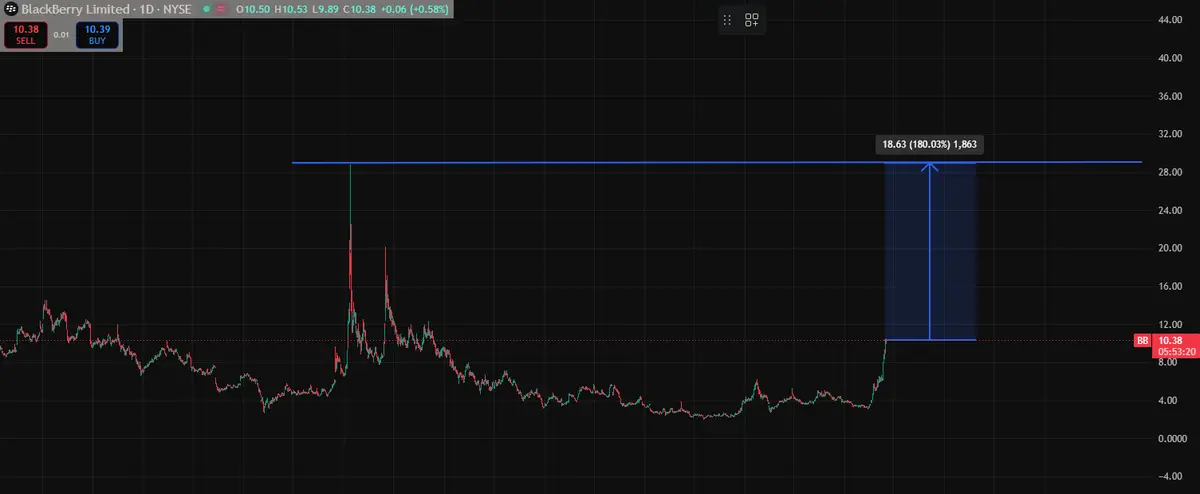Click the add layout grid icon
Image resolution: width=1200 pixels, height=494 pixels.
coord(752,20)
